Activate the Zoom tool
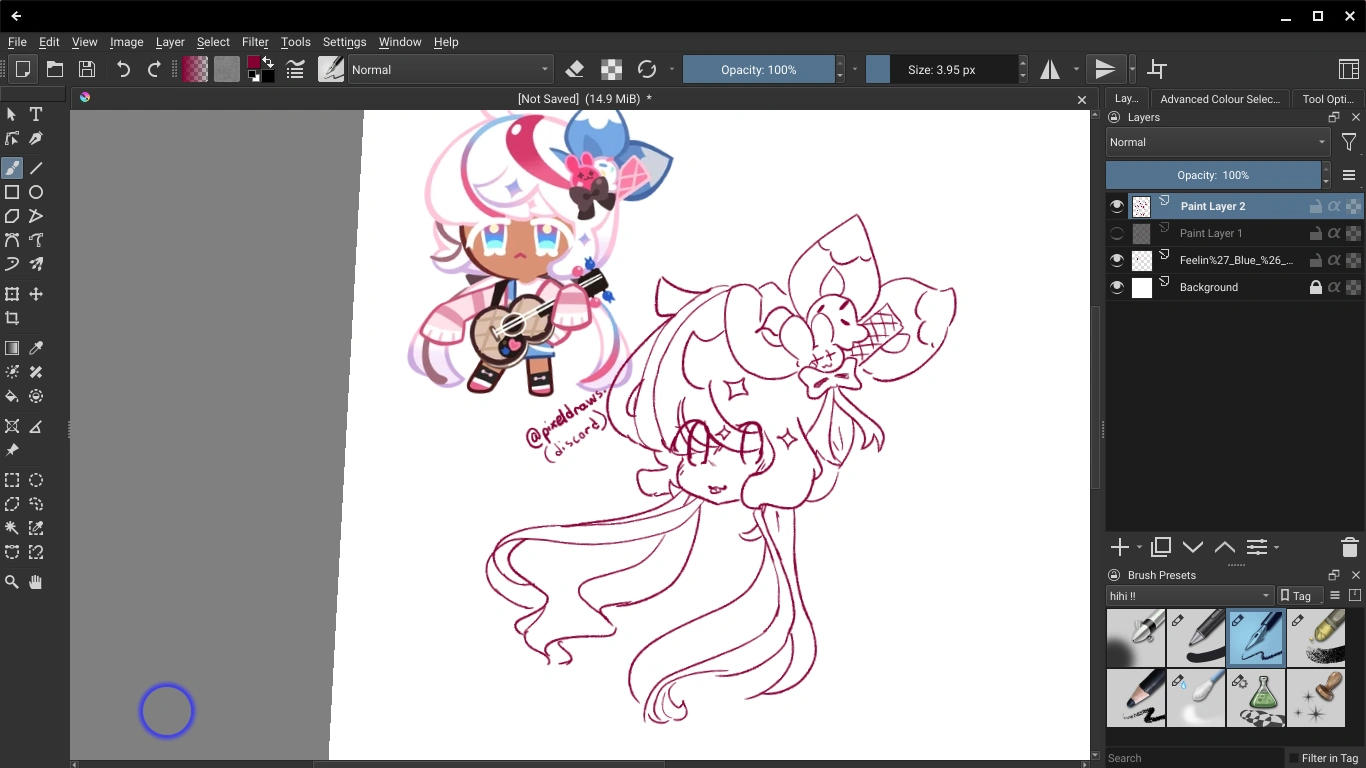This screenshot has width=1366, height=768. coord(12,582)
